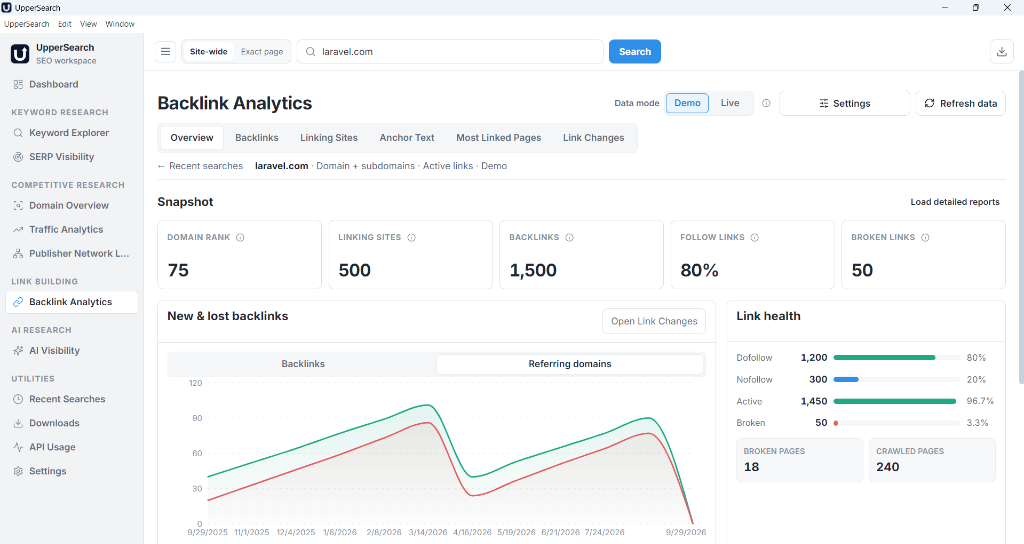
Task: Click the Follow Links value 80%
Action: [x=699, y=270]
